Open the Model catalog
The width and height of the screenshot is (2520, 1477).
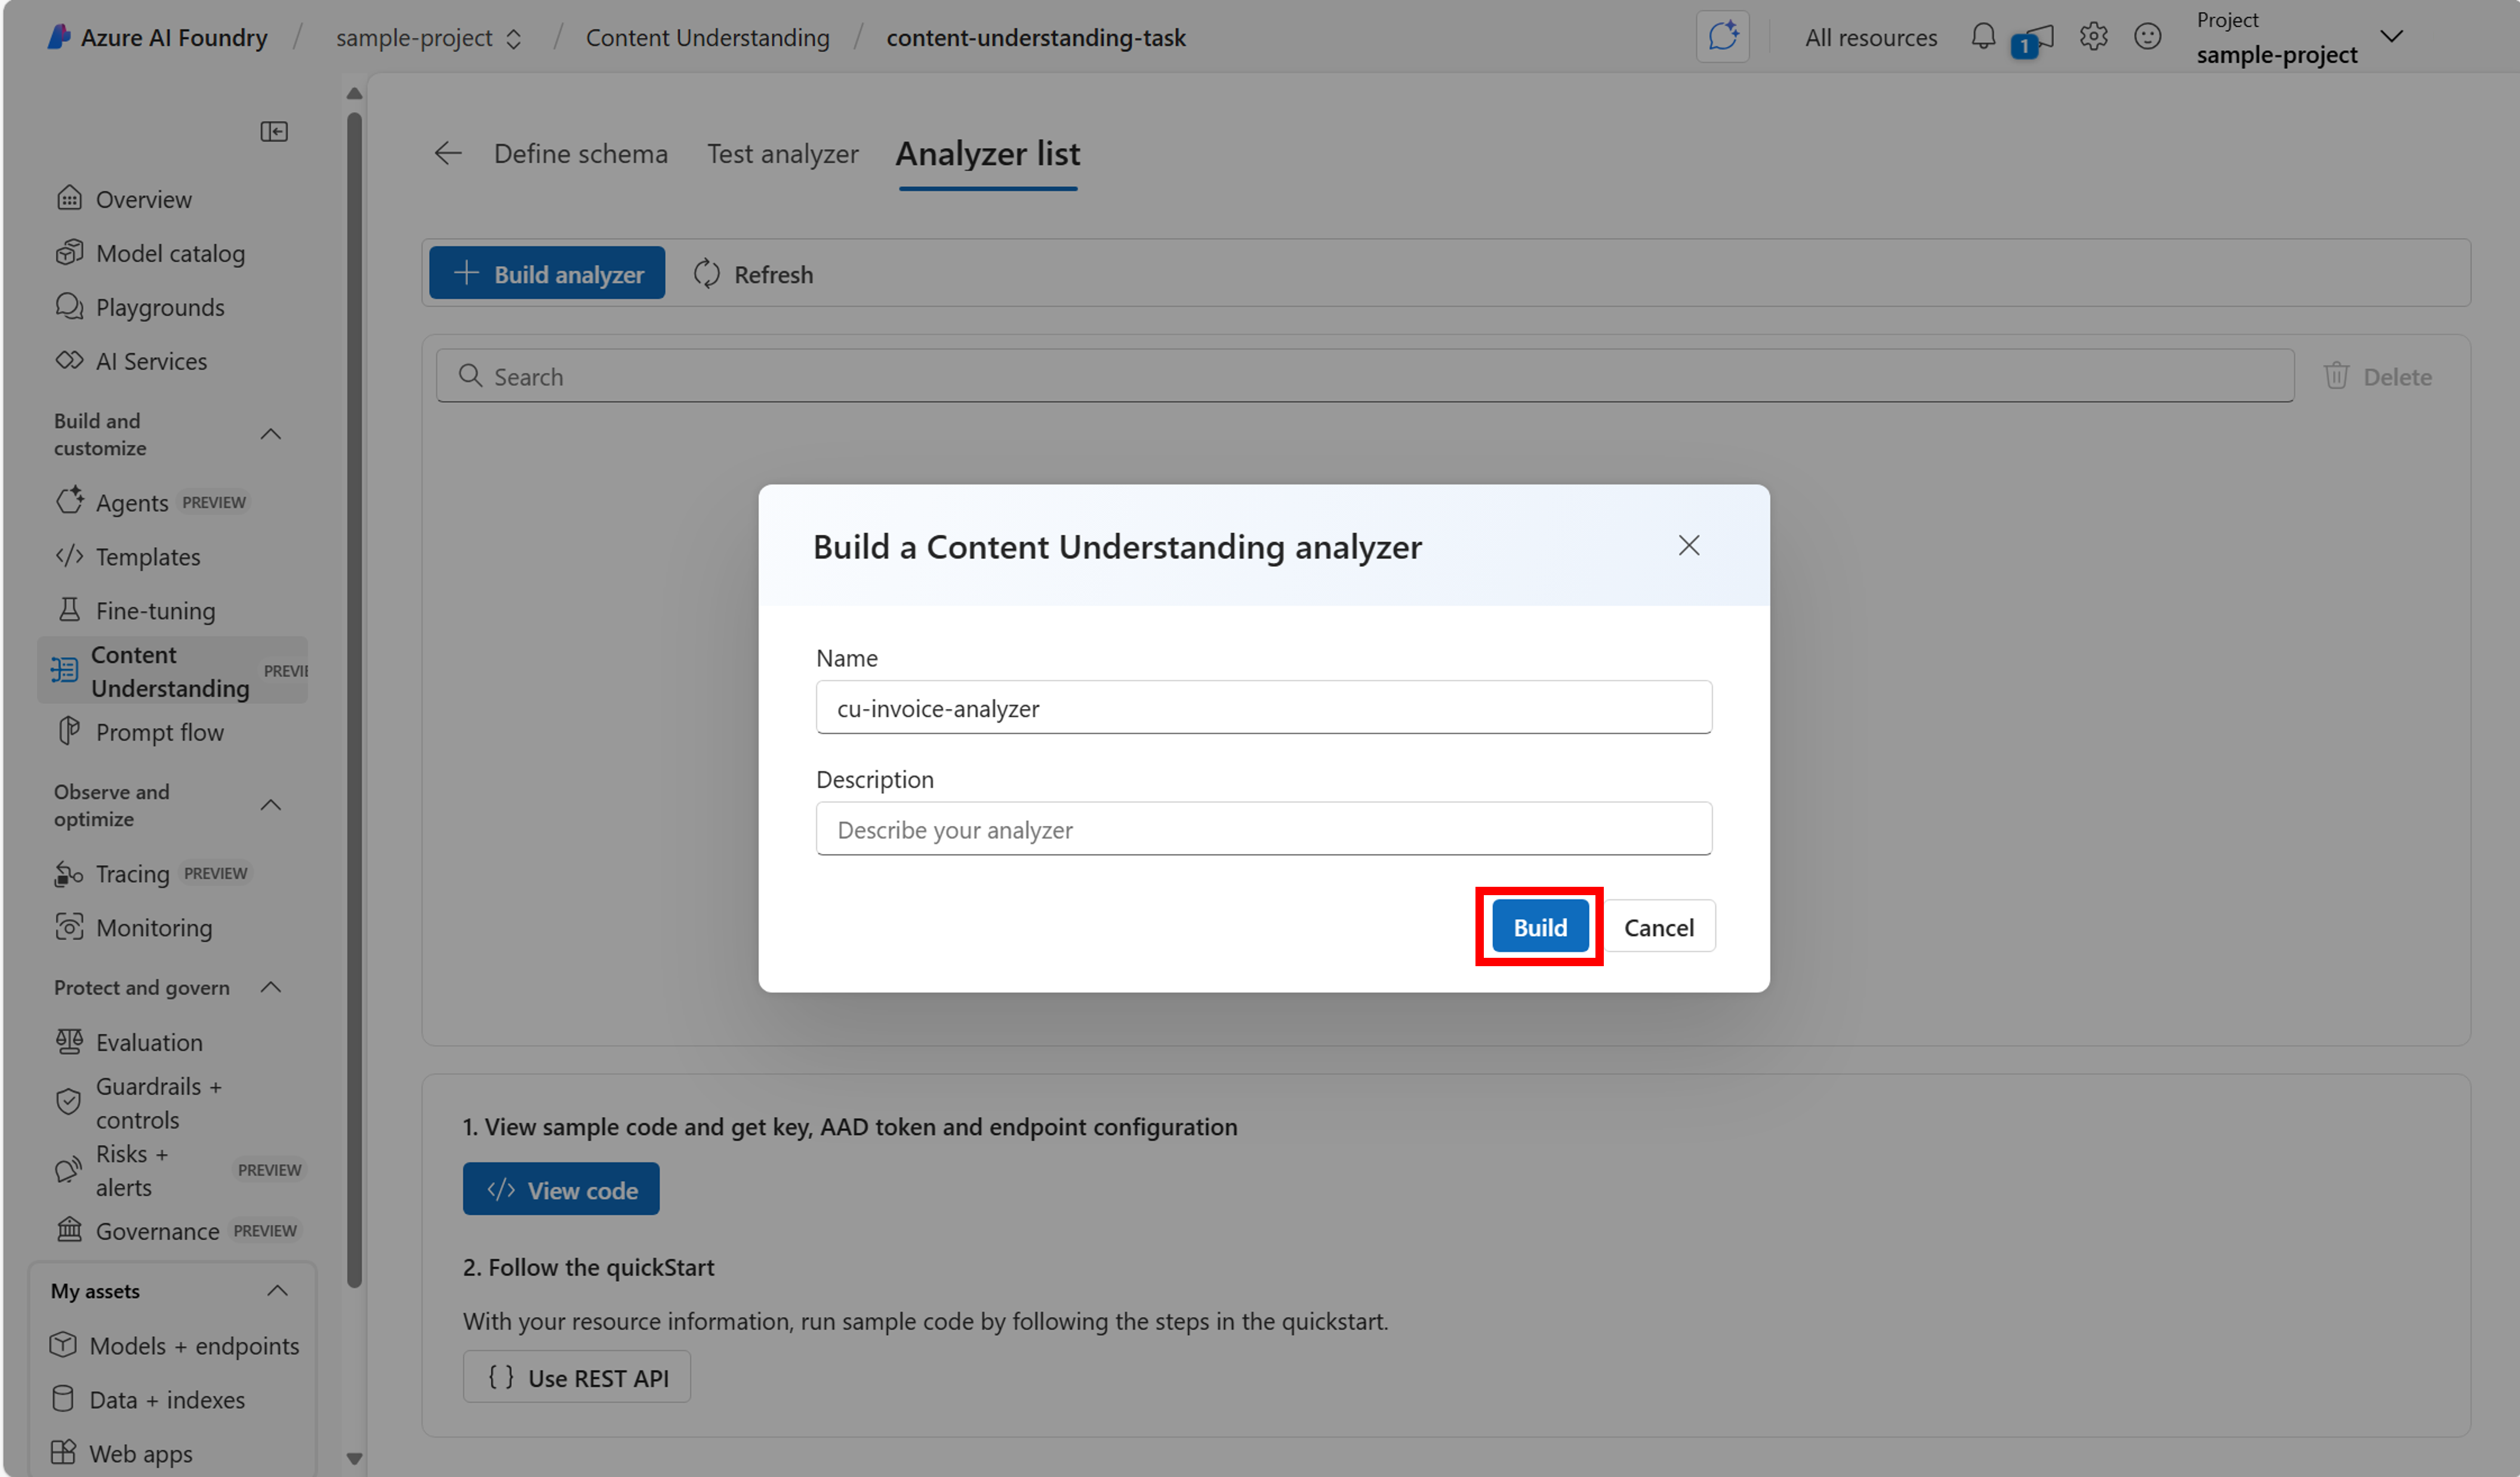(169, 252)
